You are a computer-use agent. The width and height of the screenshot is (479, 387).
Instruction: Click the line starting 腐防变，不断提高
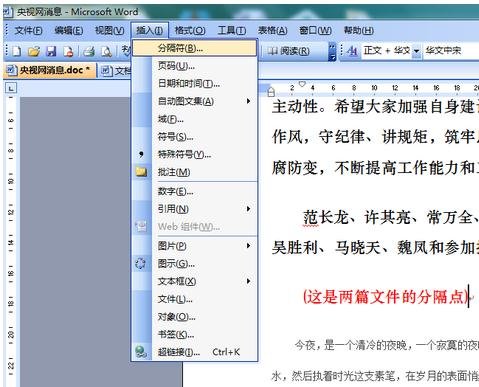pyautogui.click(x=375, y=167)
